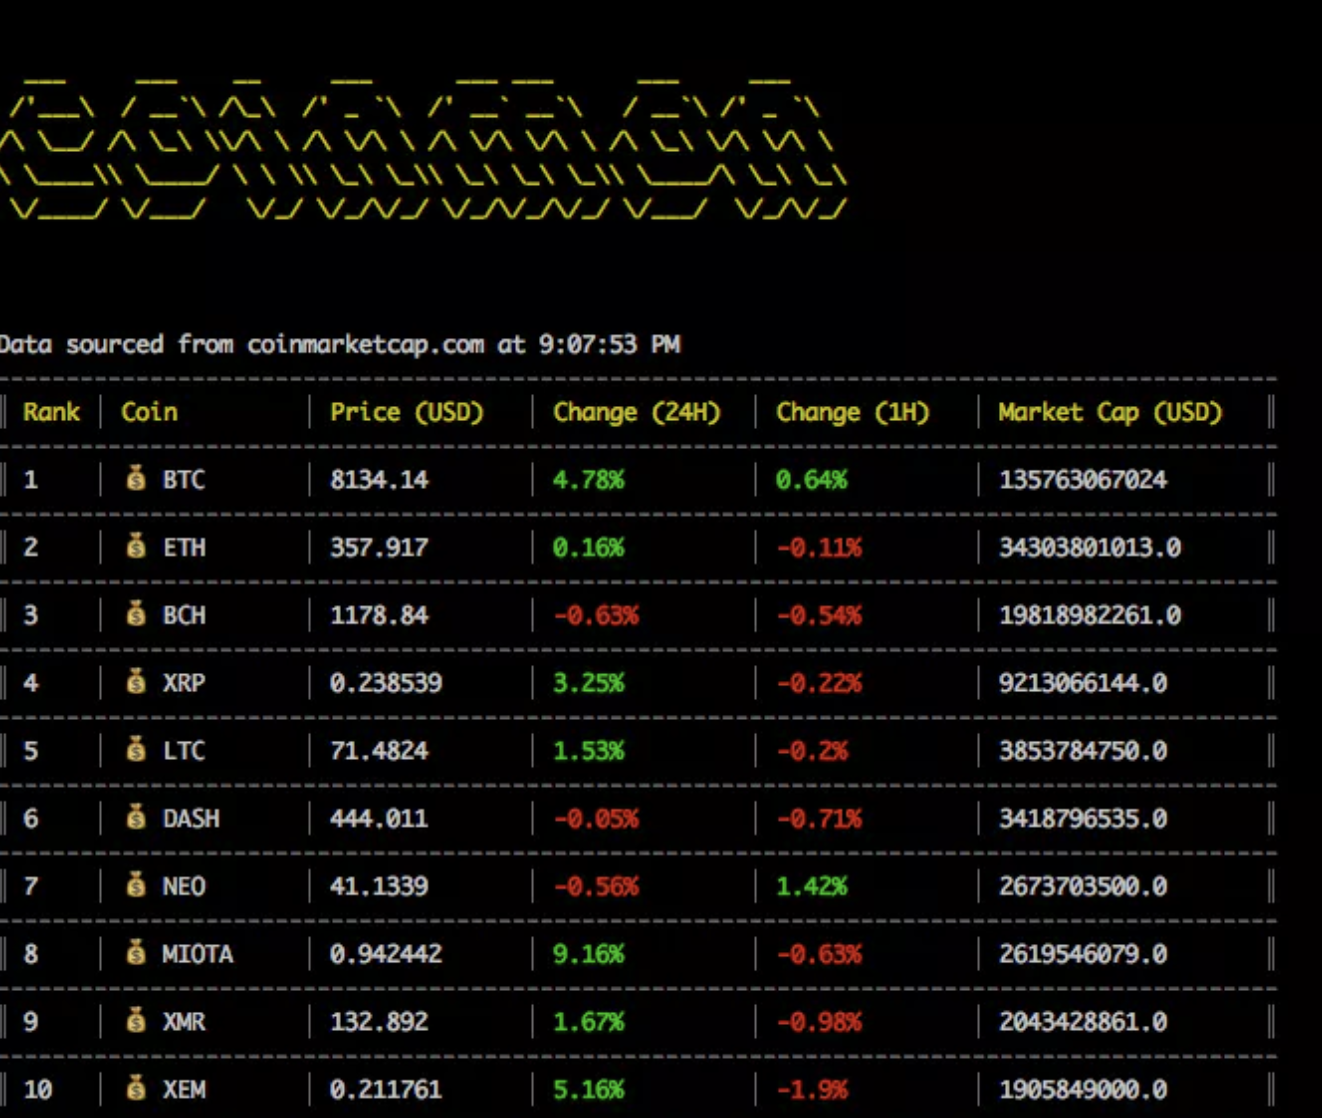Click the money bag icon beside XMR
The height and width of the screenshot is (1118, 1322).
tap(136, 1021)
